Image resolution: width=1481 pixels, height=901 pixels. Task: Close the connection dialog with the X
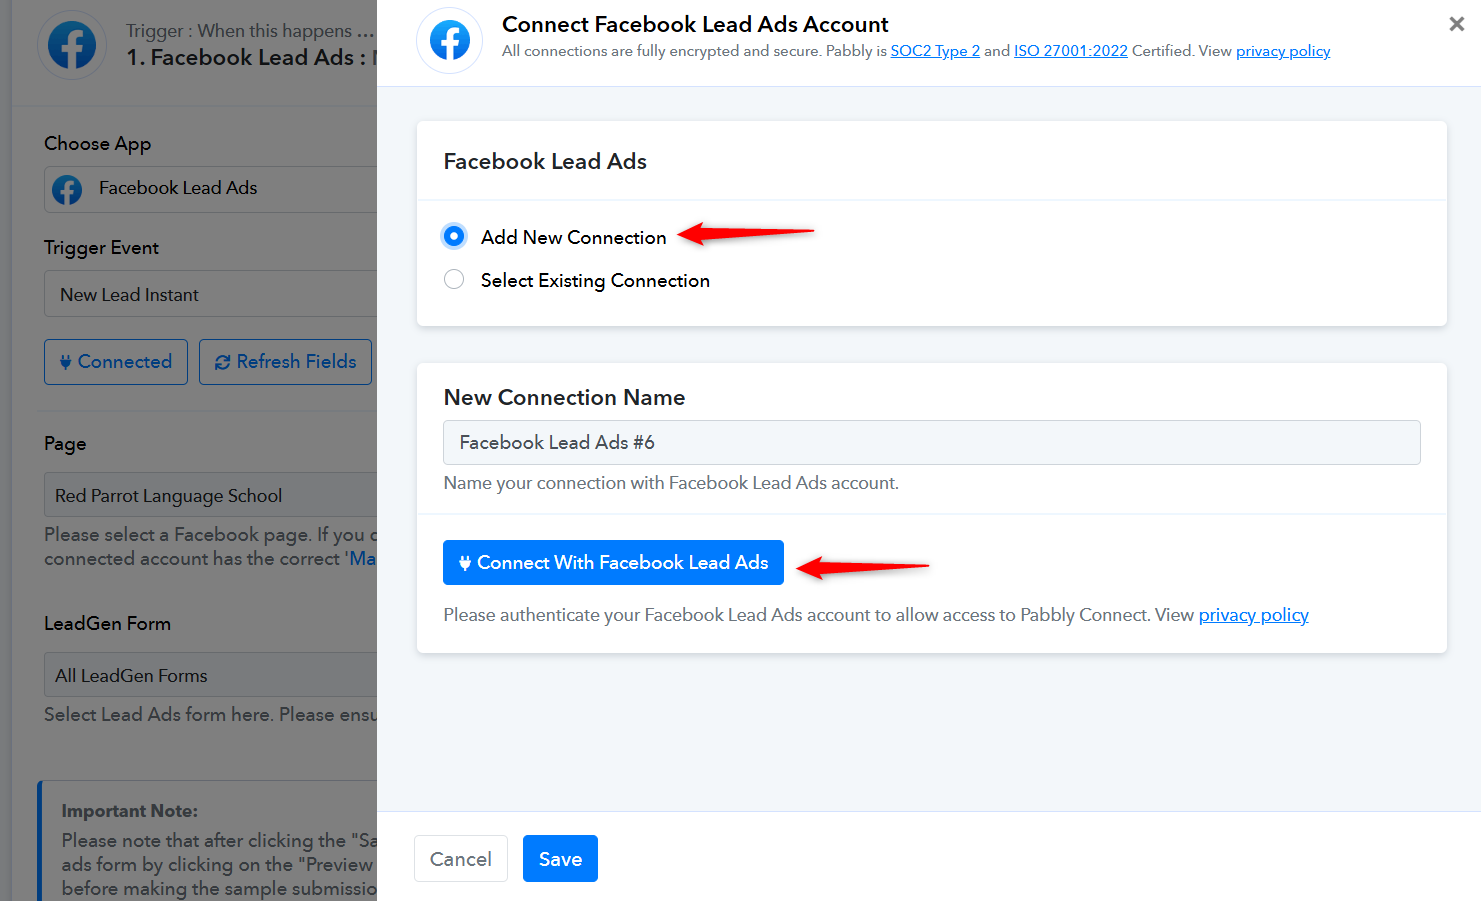point(1456,24)
